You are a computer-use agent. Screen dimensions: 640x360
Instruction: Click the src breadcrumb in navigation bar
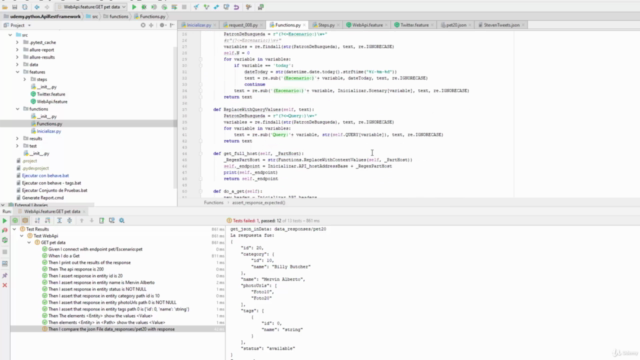[92, 17]
